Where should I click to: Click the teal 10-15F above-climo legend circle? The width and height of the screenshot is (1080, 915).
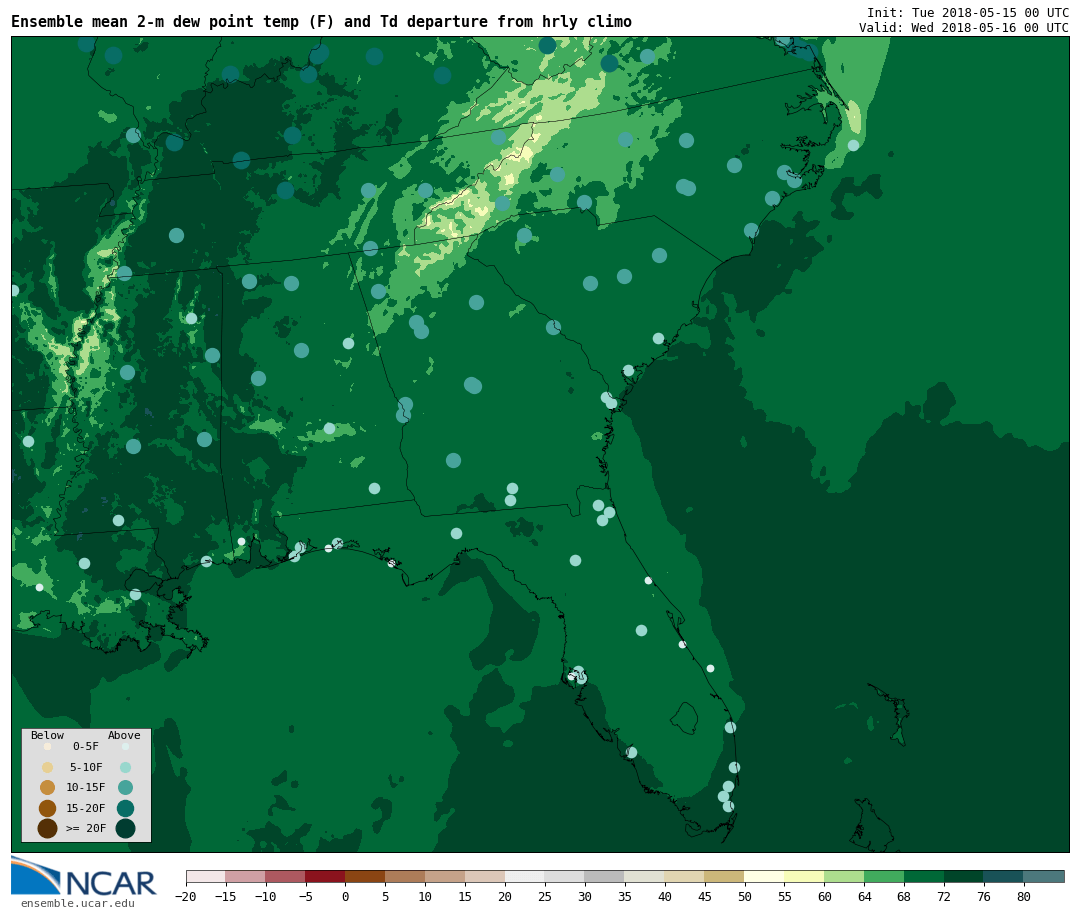[x=125, y=788]
